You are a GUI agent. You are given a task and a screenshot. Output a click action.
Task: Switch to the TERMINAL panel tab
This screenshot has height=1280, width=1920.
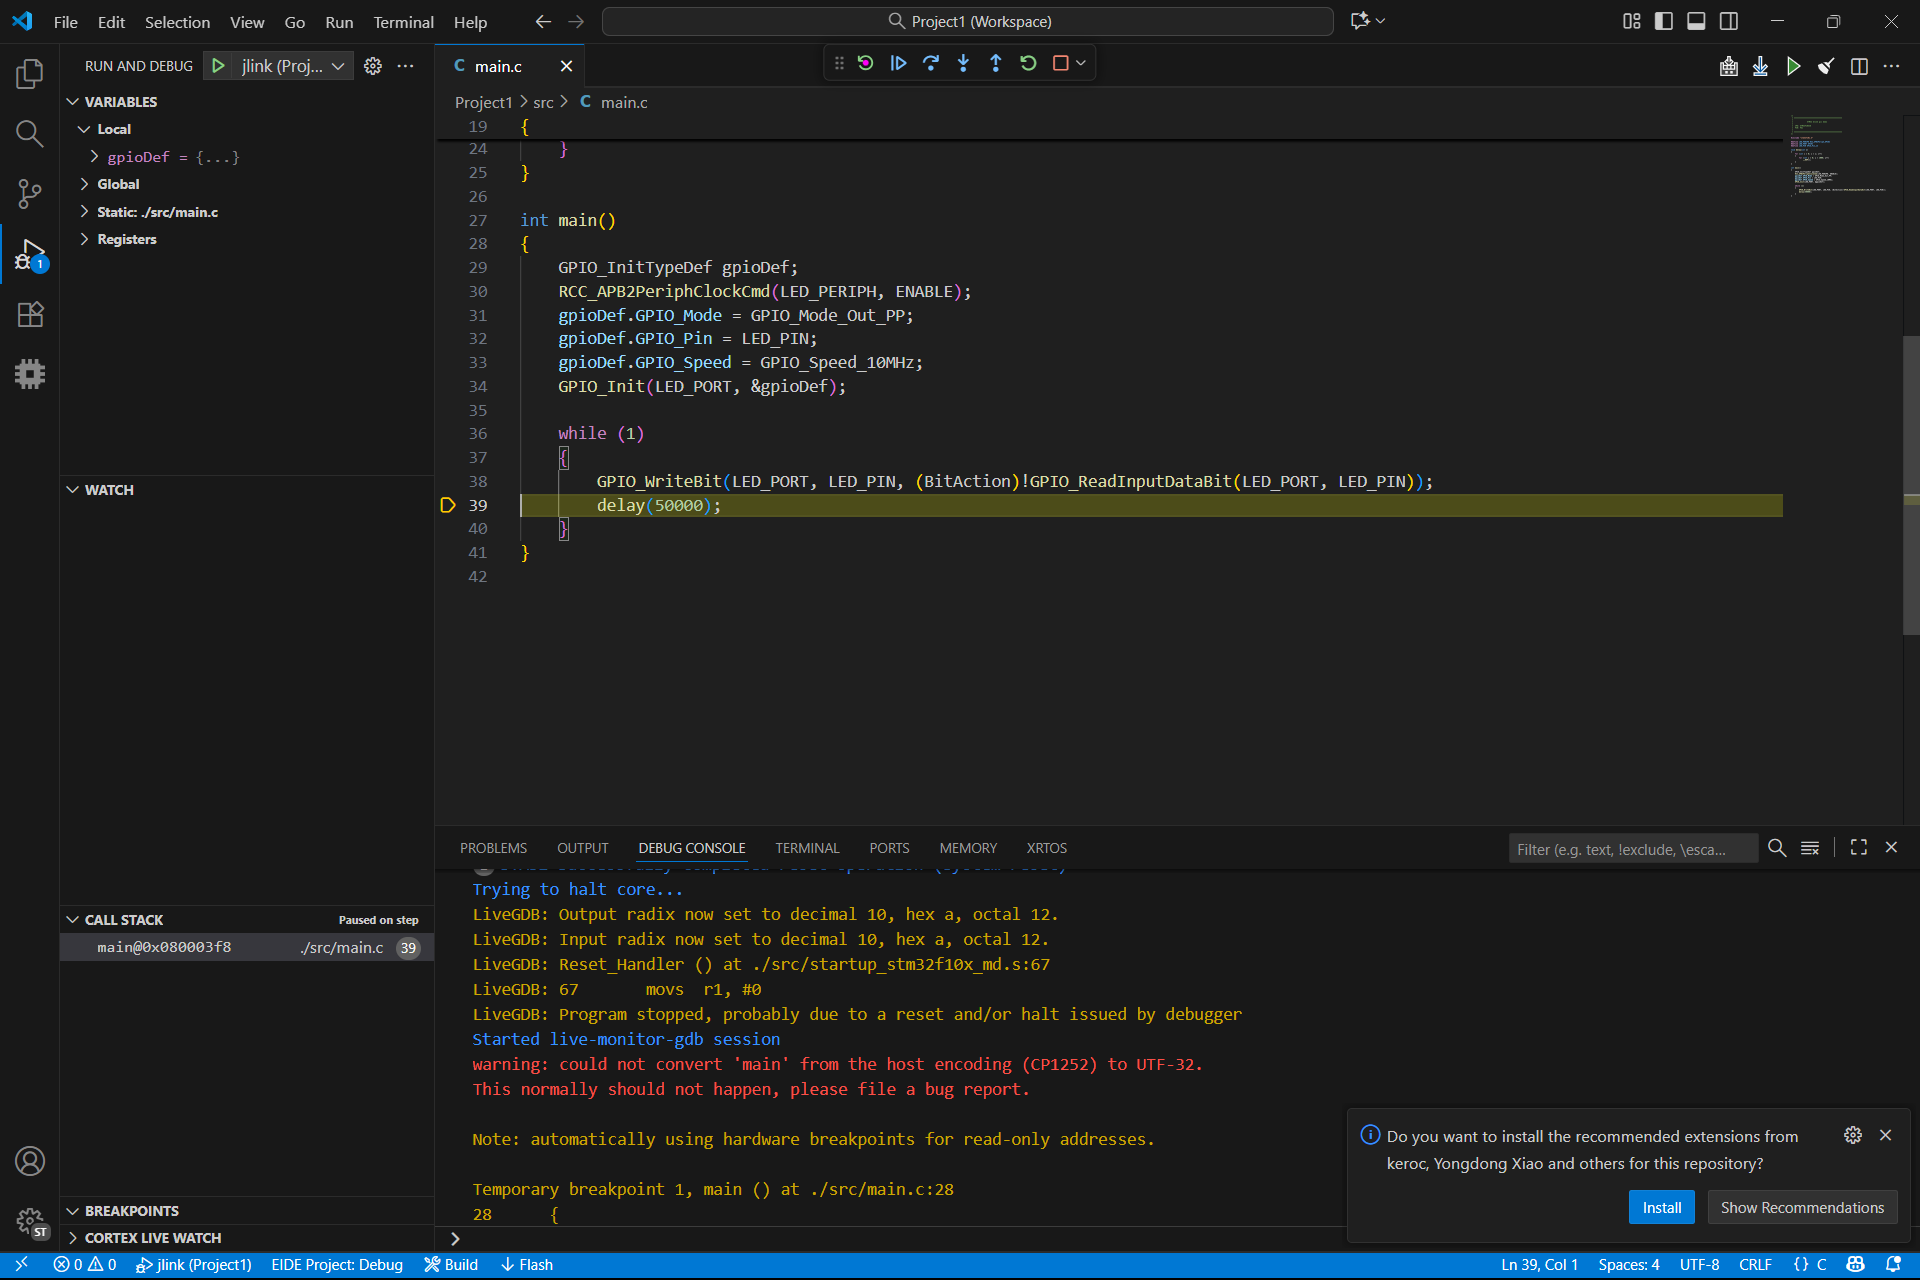coord(807,848)
